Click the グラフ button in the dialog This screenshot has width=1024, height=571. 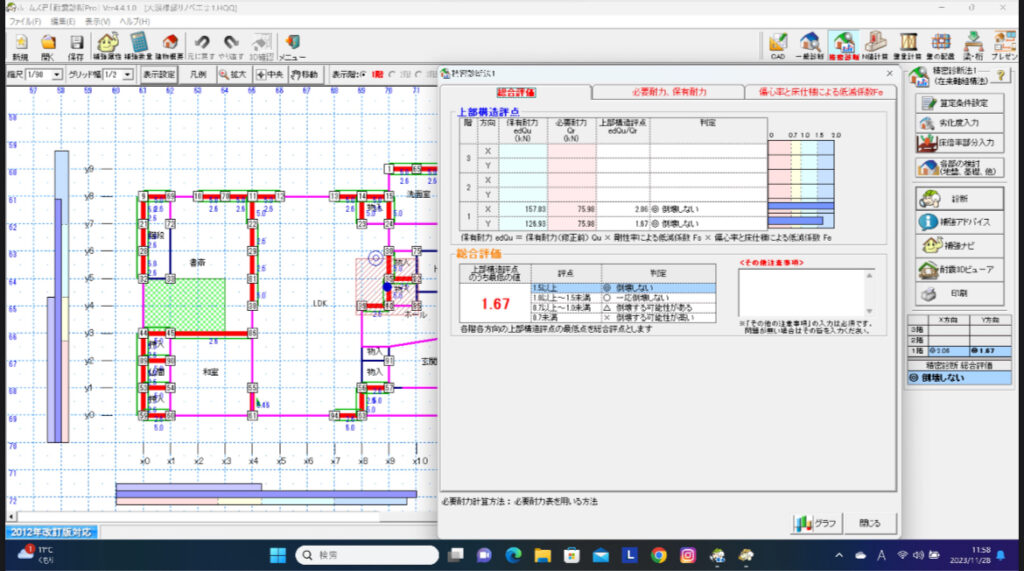tap(814, 523)
